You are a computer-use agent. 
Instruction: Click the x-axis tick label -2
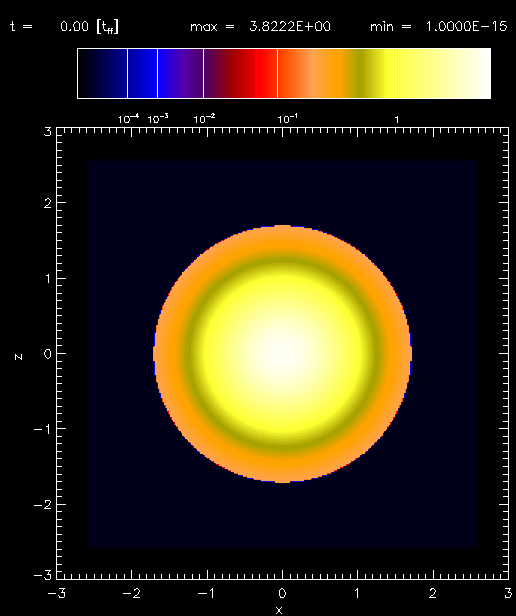click(x=132, y=593)
